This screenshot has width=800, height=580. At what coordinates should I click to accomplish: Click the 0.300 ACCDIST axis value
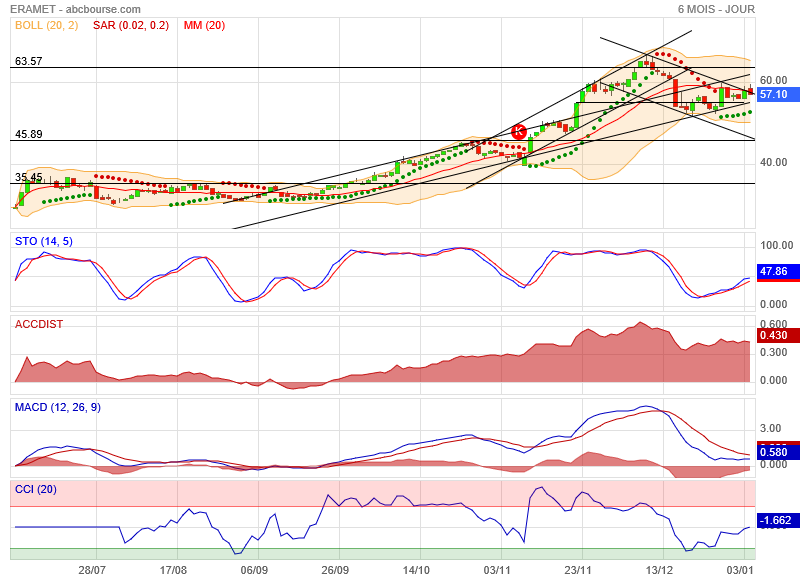[773, 352]
